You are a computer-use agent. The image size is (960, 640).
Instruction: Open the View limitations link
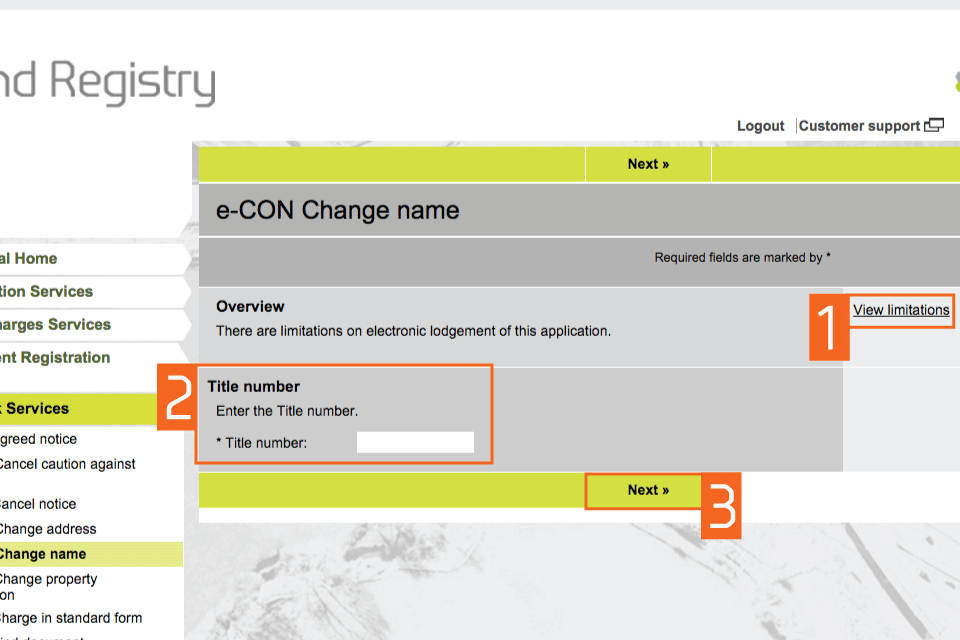pyautogui.click(x=901, y=310)
